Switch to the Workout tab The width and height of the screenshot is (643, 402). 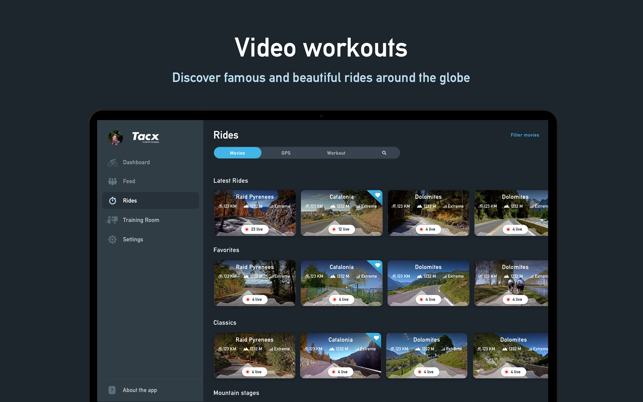336,153
